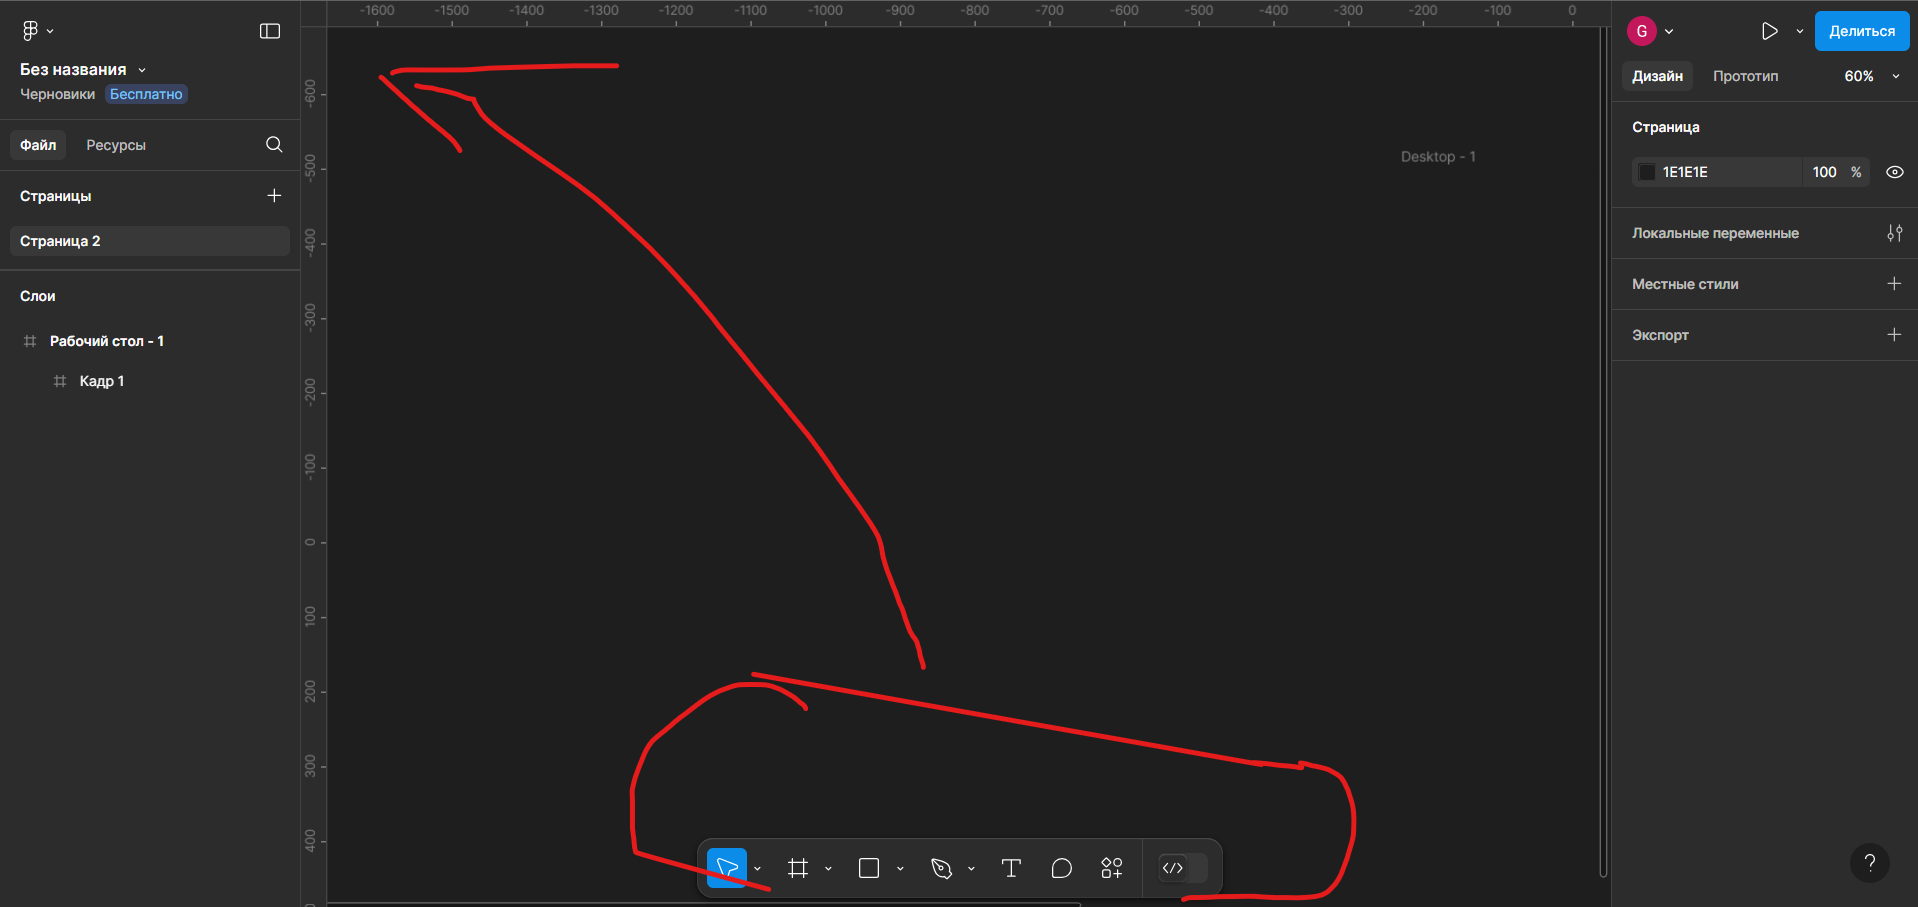
Task: Click the Локальные переменные label
Action: 1715,233
